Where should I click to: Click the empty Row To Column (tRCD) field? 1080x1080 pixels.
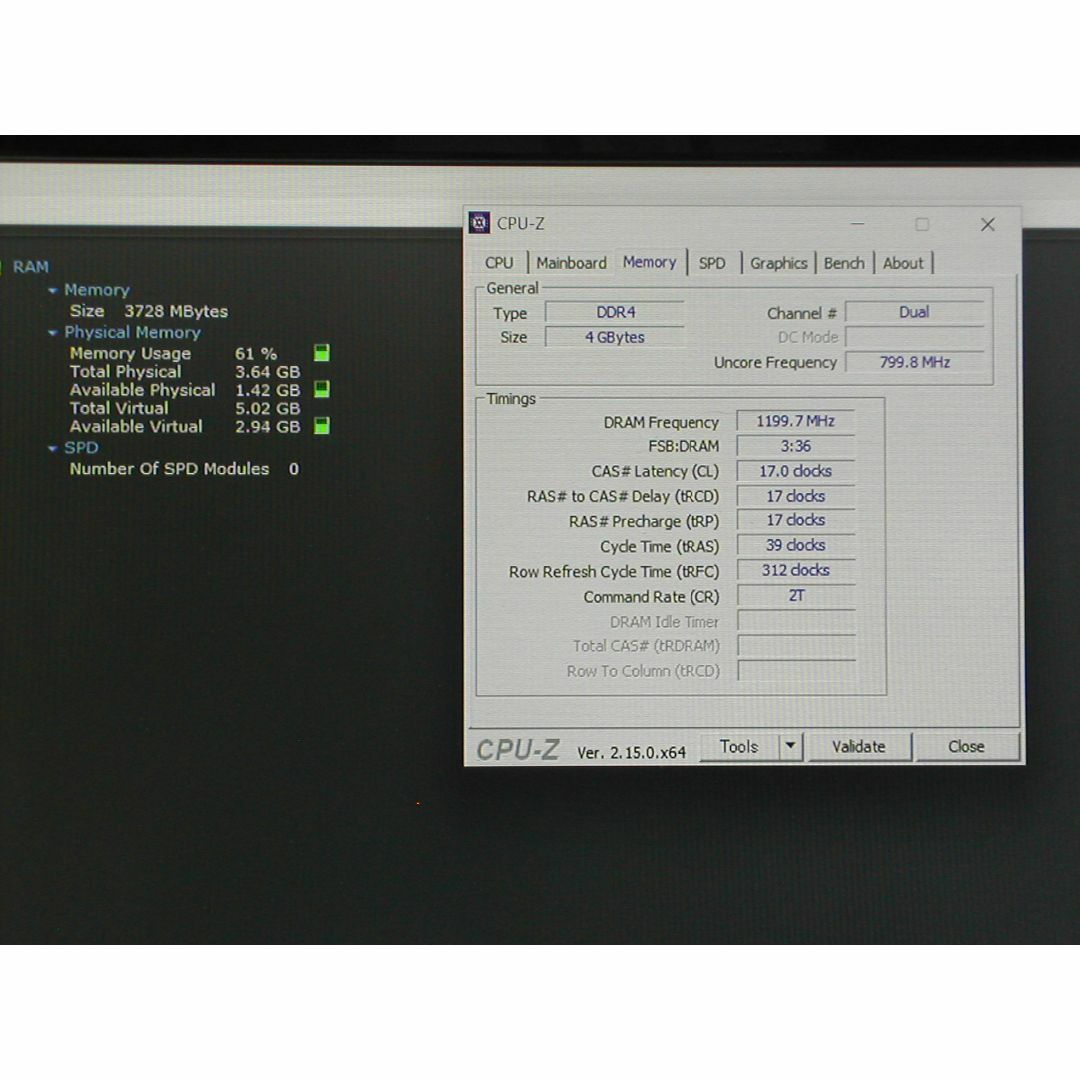pyautogui.click(x=796, y=671)
